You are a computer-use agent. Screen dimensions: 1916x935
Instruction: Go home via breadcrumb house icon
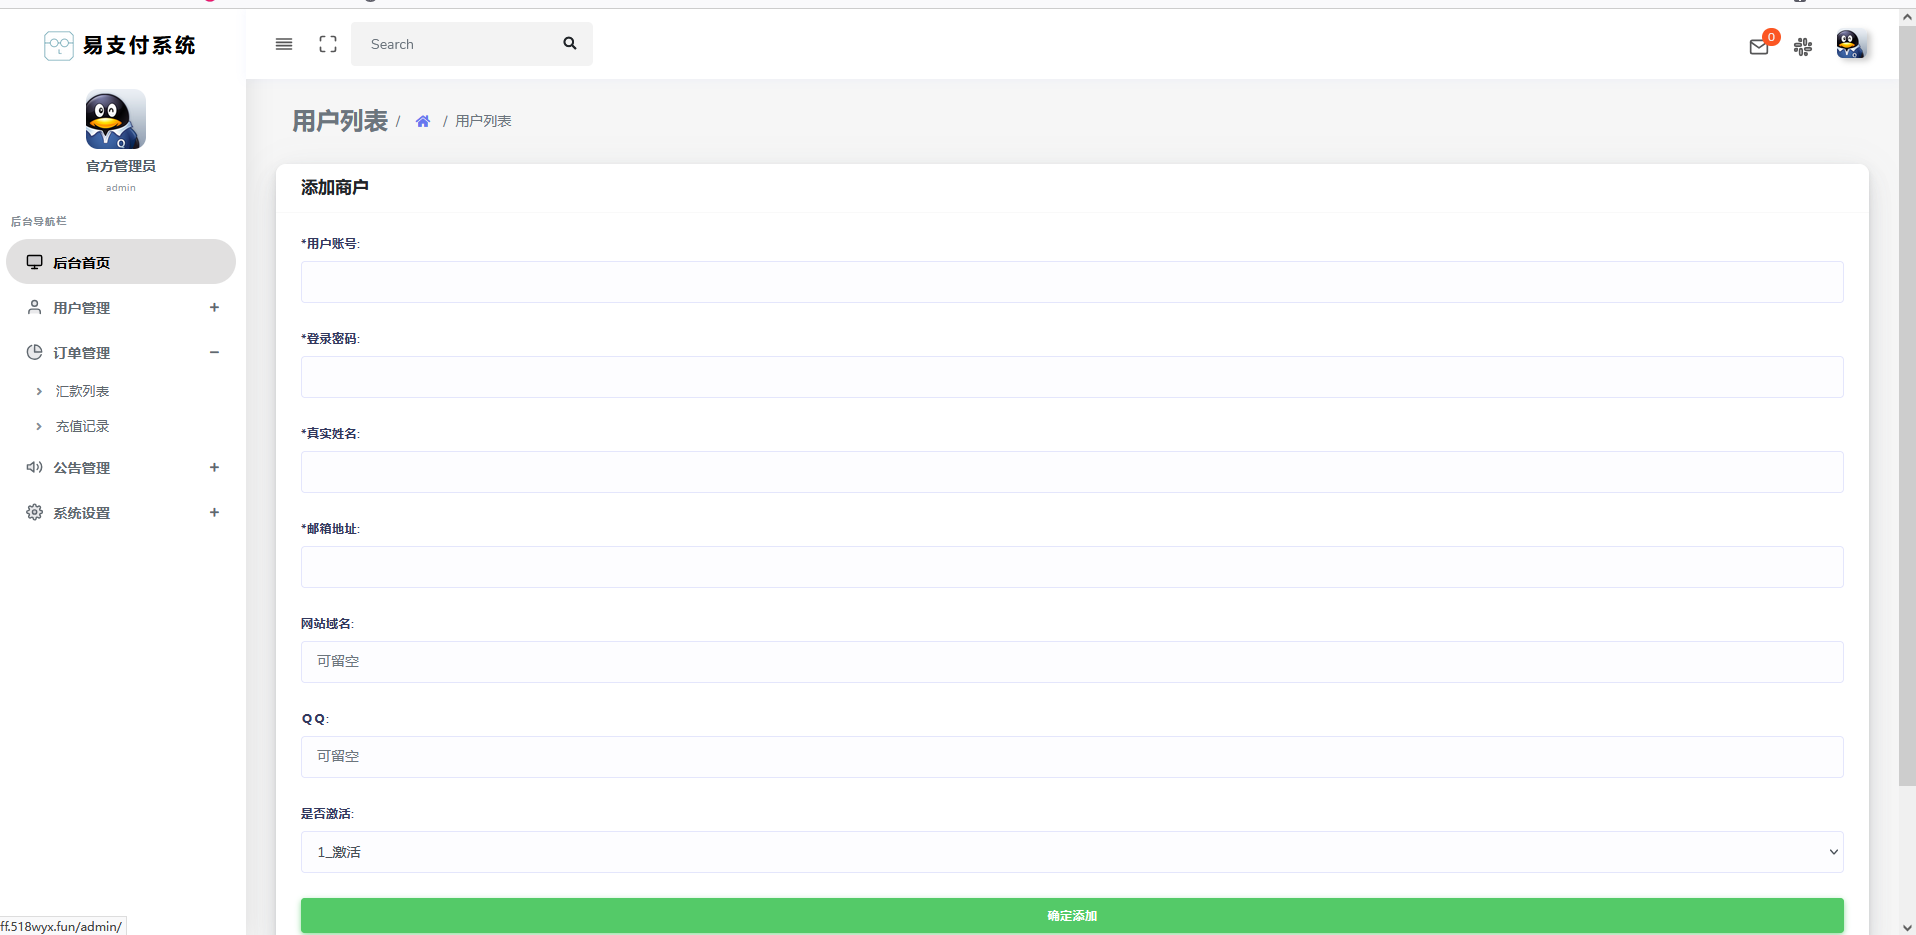coord(423,121)
